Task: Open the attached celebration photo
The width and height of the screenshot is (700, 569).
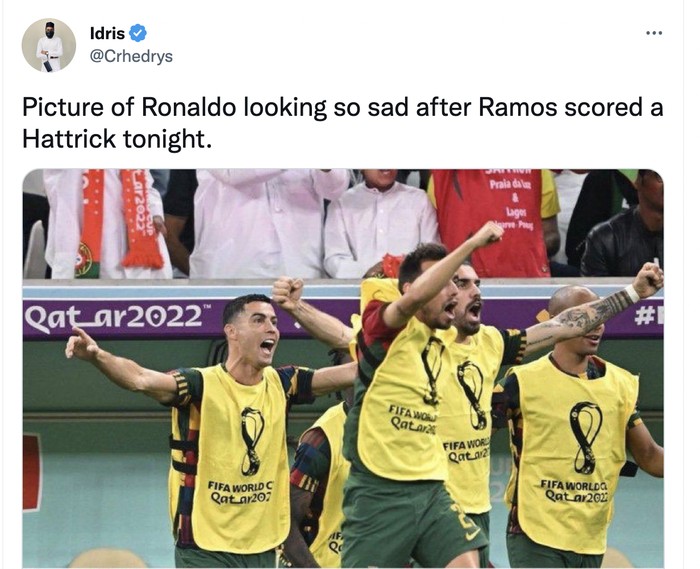Action: [x=343, y=368]
